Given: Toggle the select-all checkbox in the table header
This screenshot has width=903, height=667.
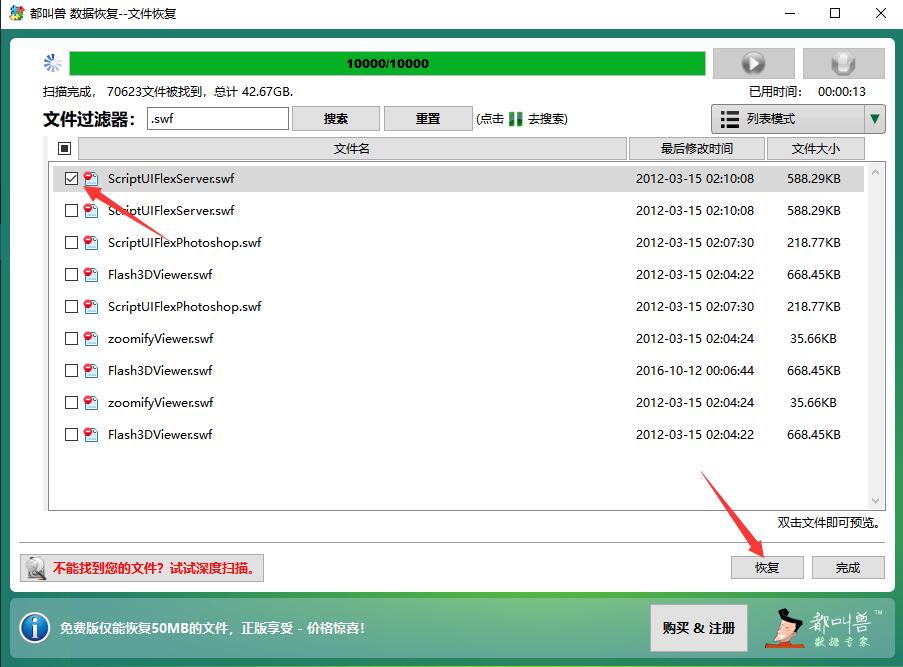Looking at the screenshot, I should click(65, 149).
